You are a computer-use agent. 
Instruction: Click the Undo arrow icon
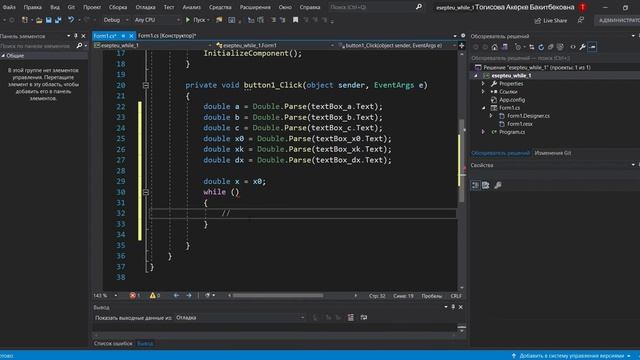[71, 20]
